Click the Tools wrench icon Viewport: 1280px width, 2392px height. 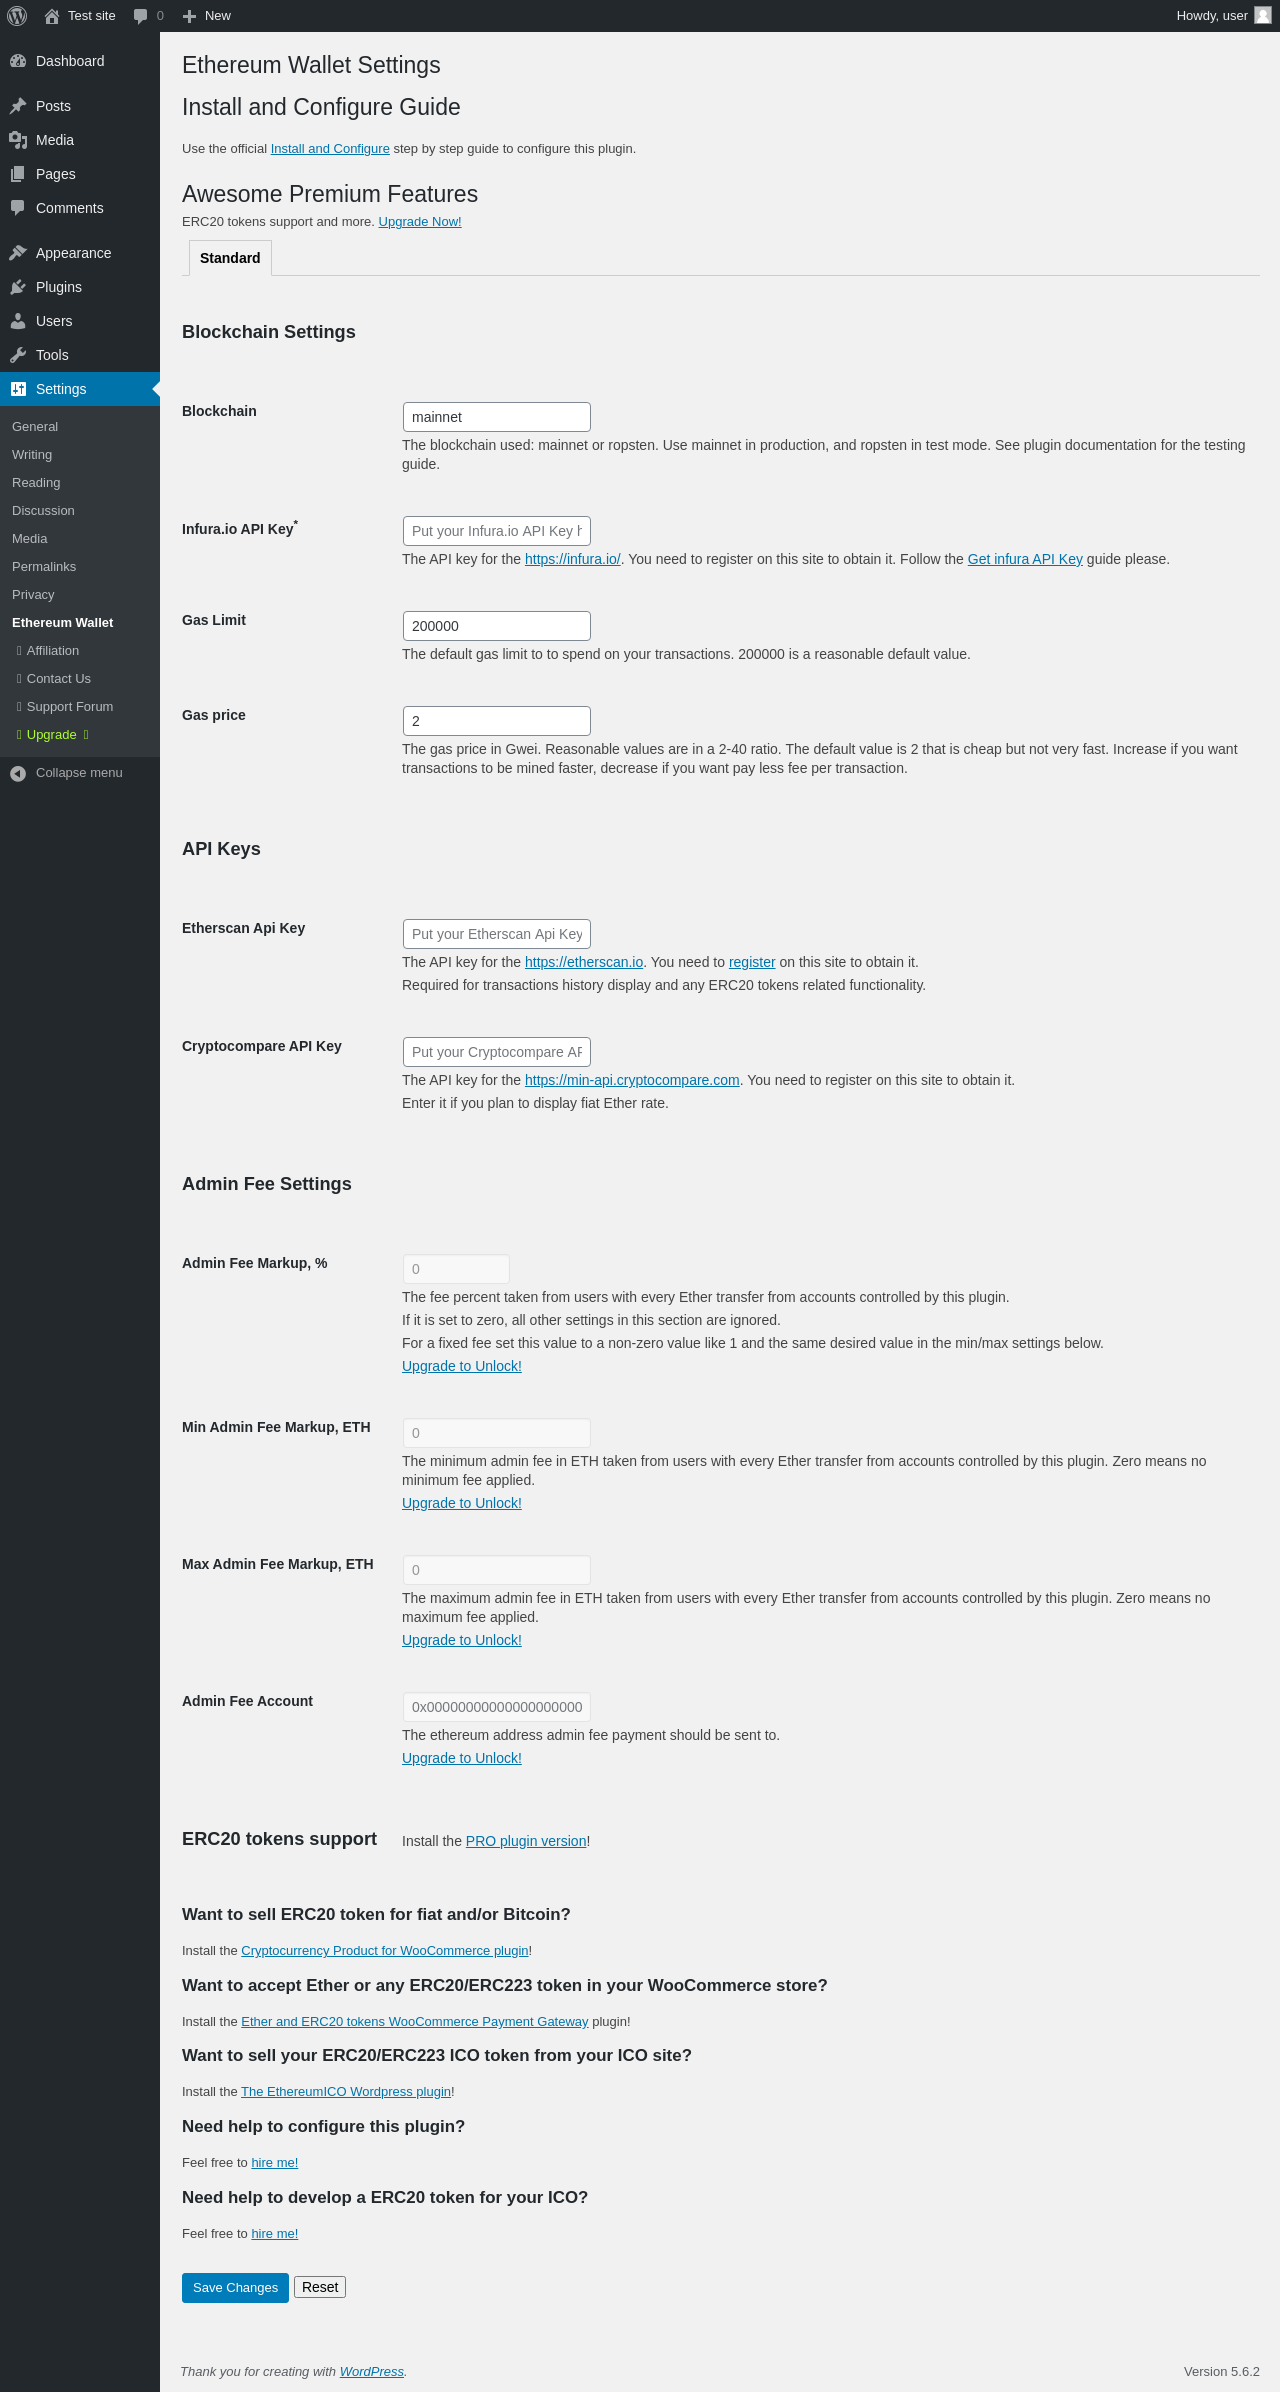point(18,355)
